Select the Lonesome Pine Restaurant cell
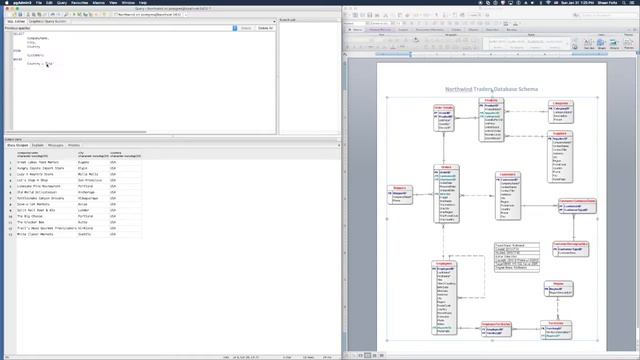 (x=46, y=186)
